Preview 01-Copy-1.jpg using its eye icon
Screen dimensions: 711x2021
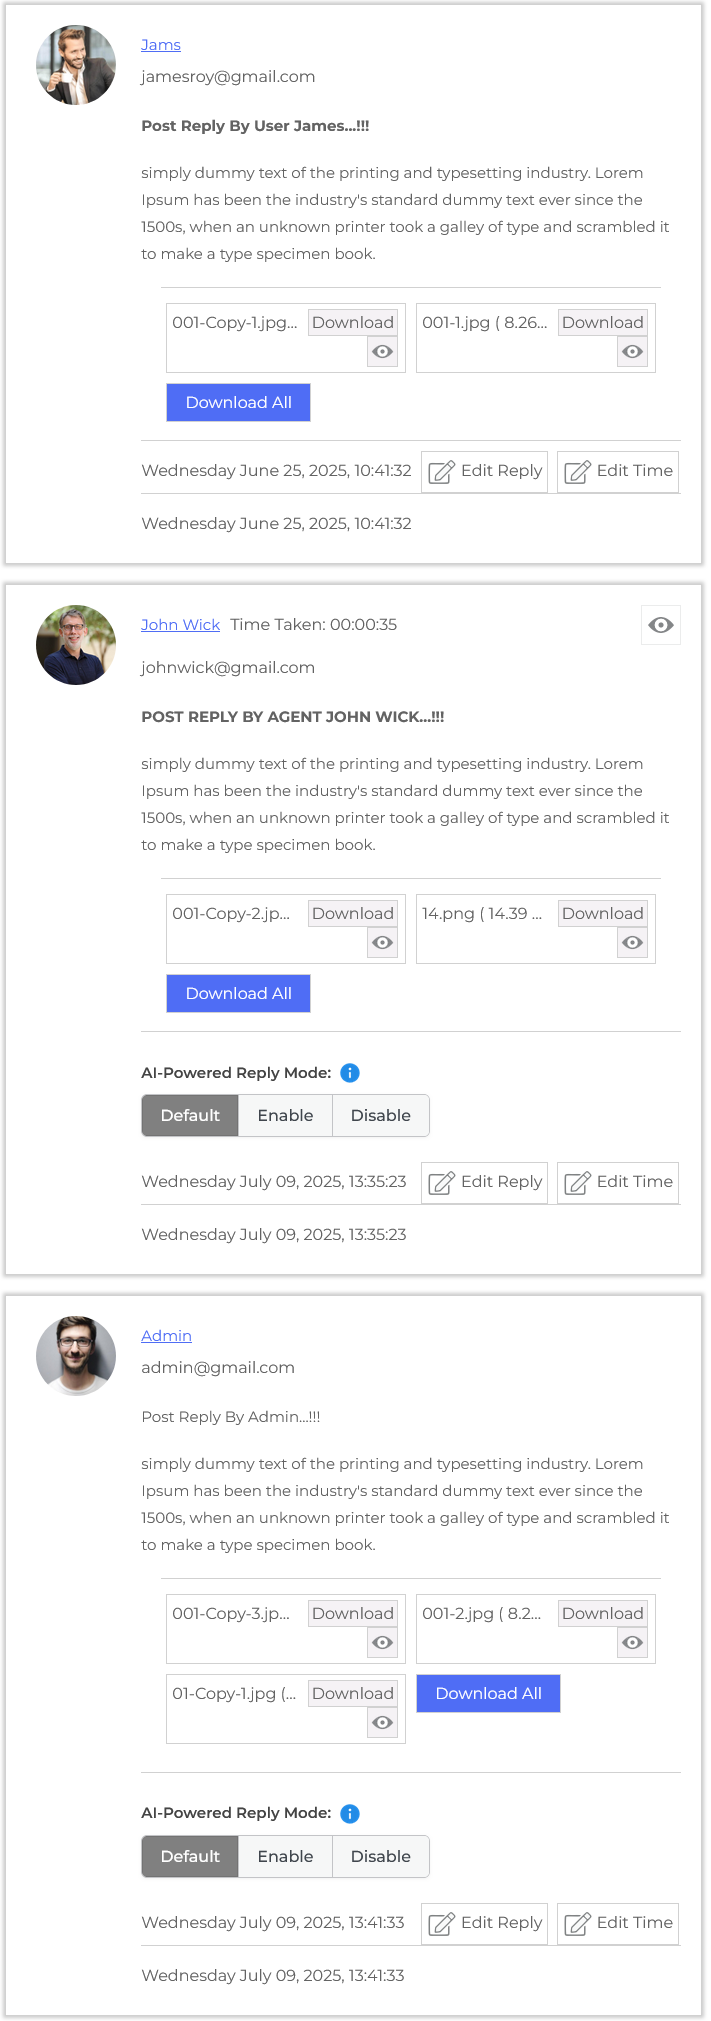coord(382,1723)
